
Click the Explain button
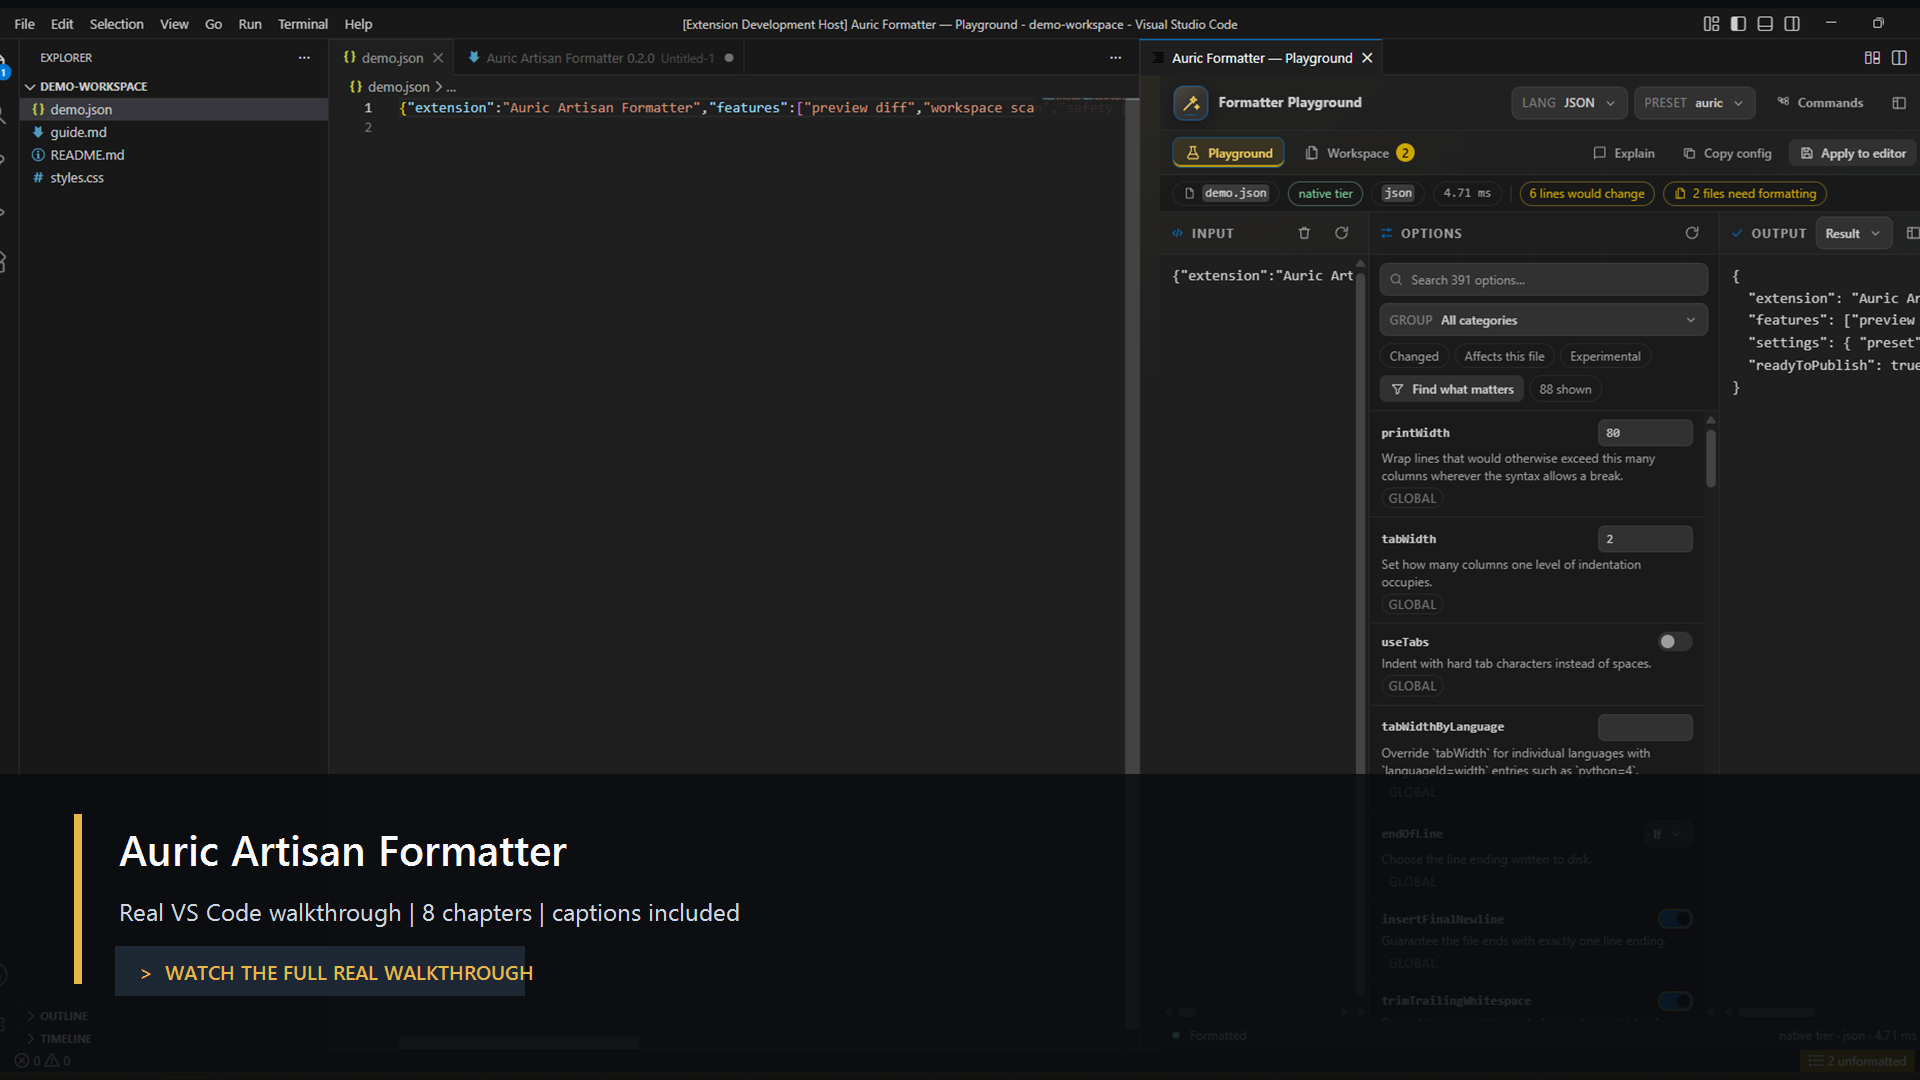coord(1624,153)
